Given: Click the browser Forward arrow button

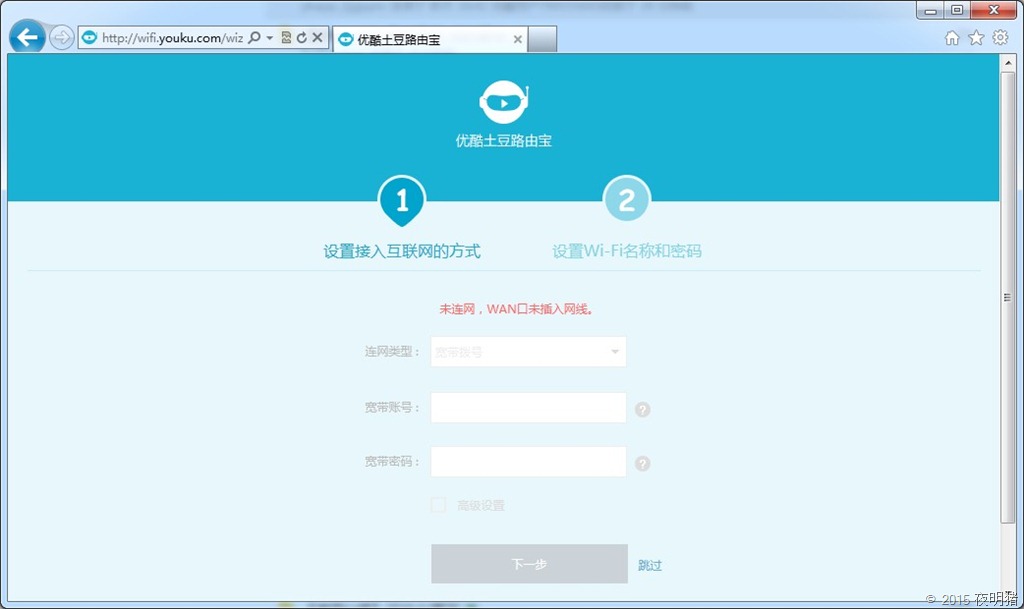Looking at the screenshot, I should (x=62, y=38).
